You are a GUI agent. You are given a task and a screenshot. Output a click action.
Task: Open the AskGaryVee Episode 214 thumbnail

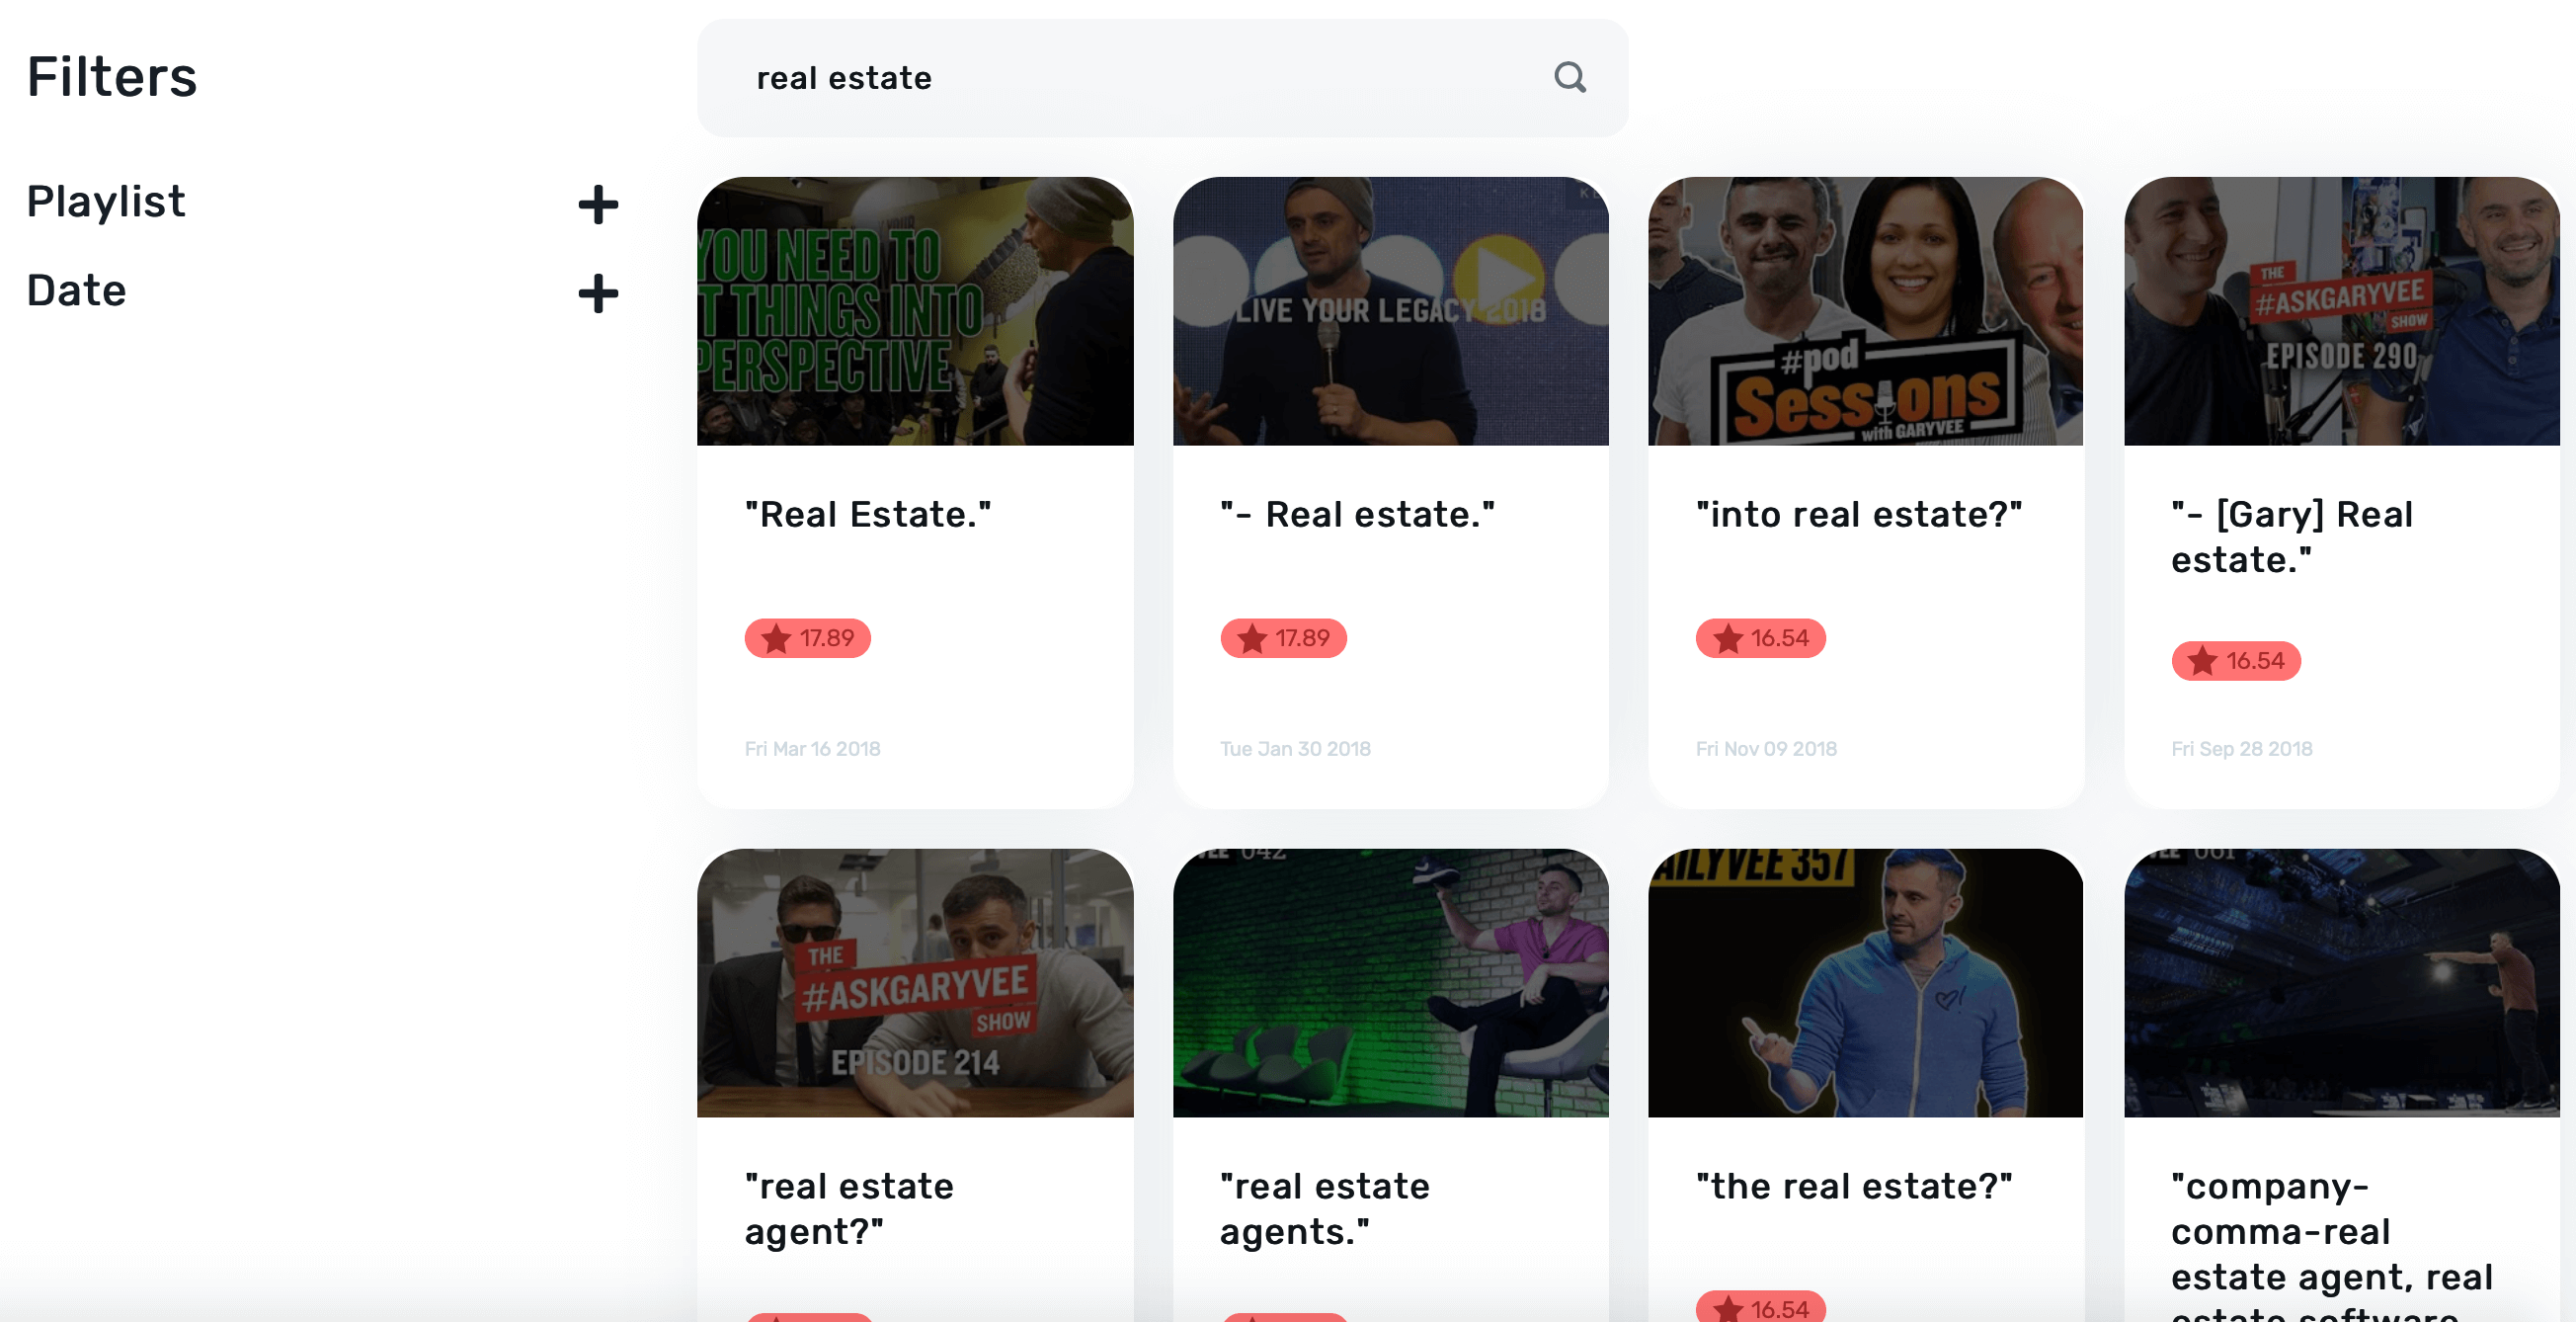coord(915,983)
